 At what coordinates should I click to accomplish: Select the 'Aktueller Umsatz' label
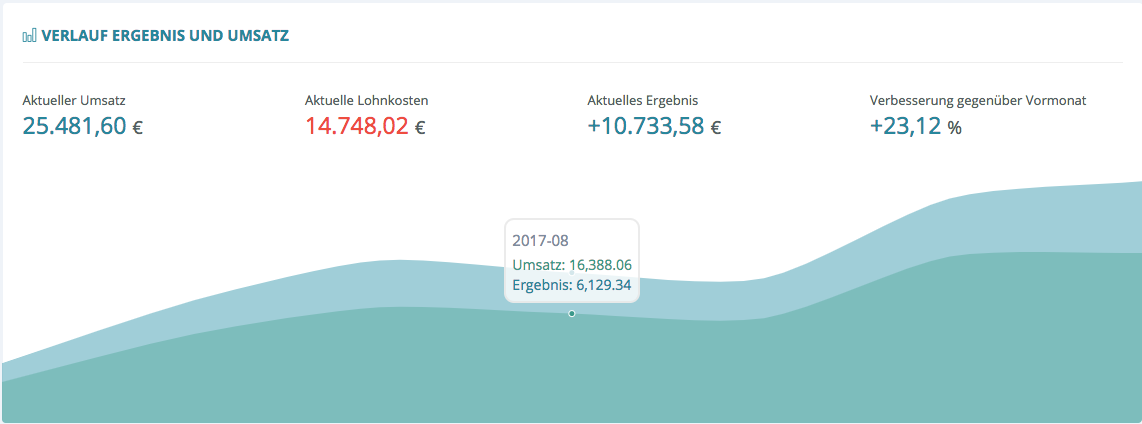73,100
